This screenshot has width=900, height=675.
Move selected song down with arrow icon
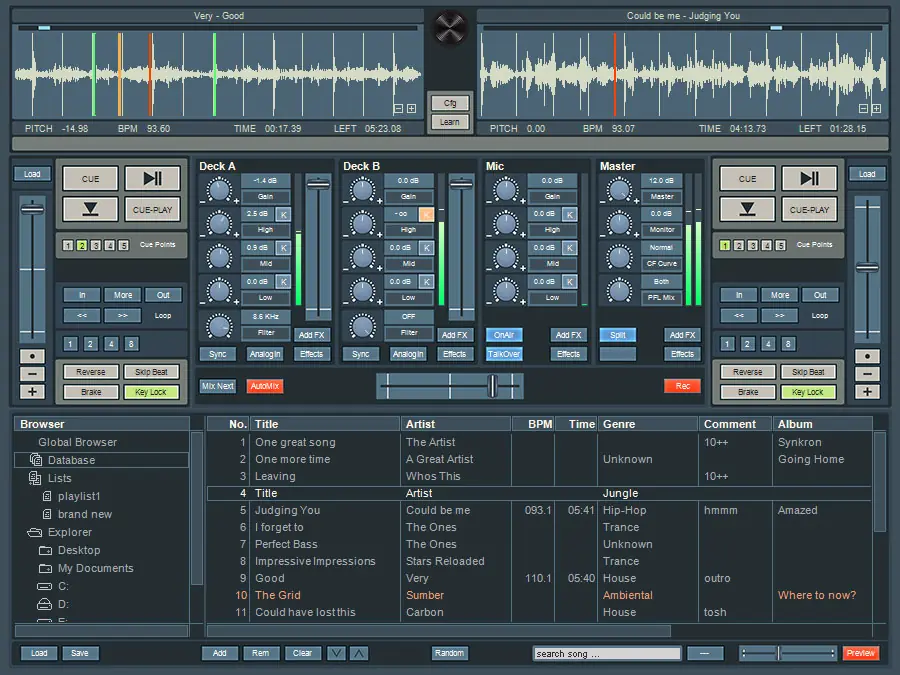coord(337,653)
